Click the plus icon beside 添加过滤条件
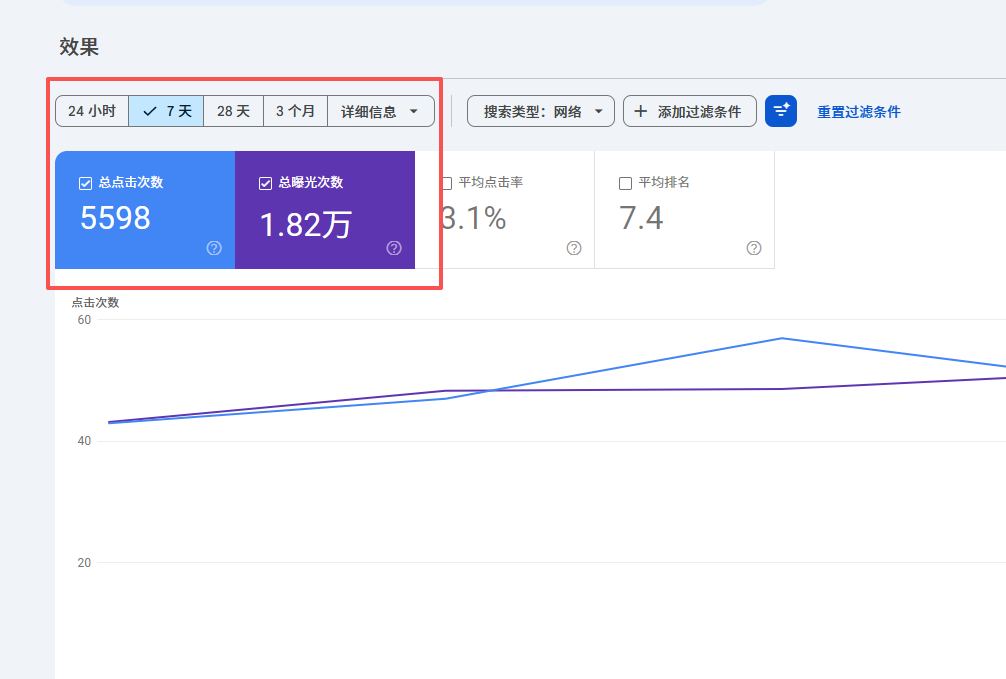The image size is (1006, 679). pos(640,111)
